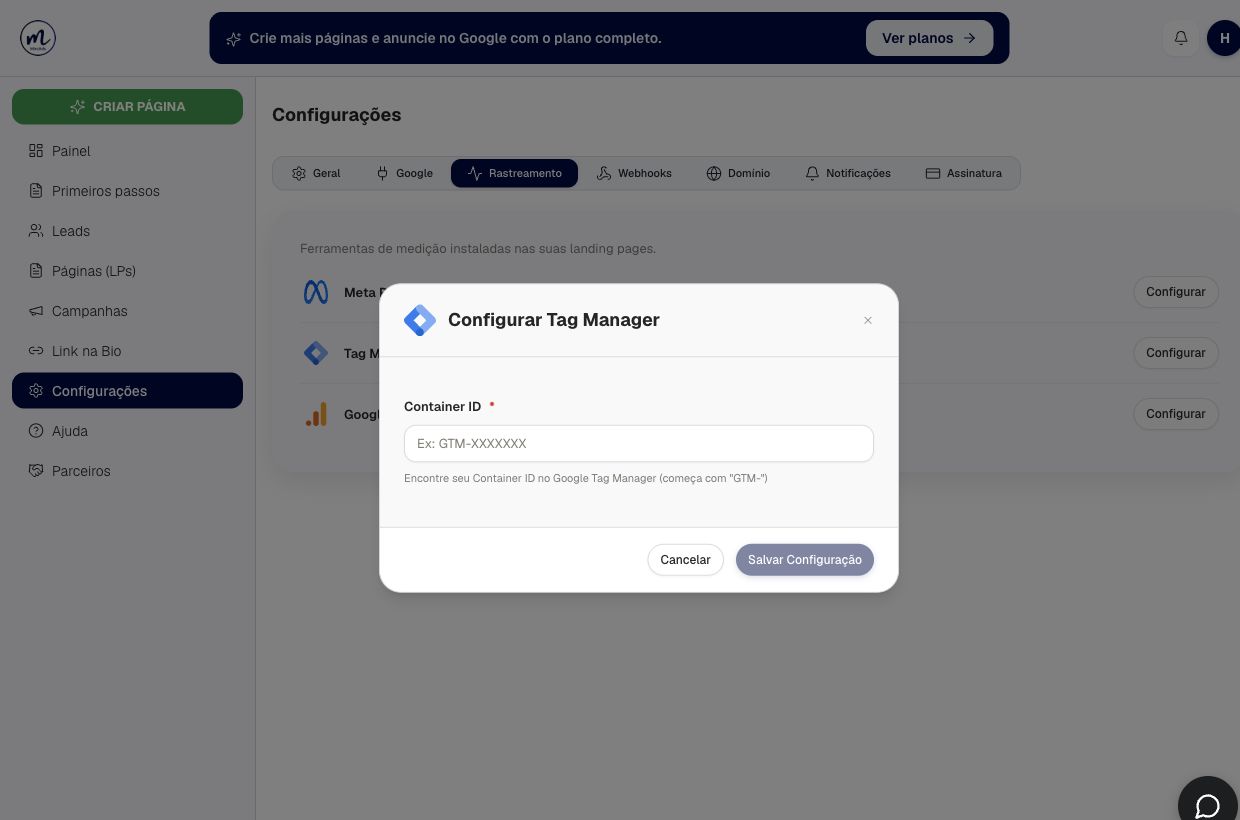Open Primeiros passos in the sidebar
This screenshot has height=820, width=1240.
[x=127, y=191]
